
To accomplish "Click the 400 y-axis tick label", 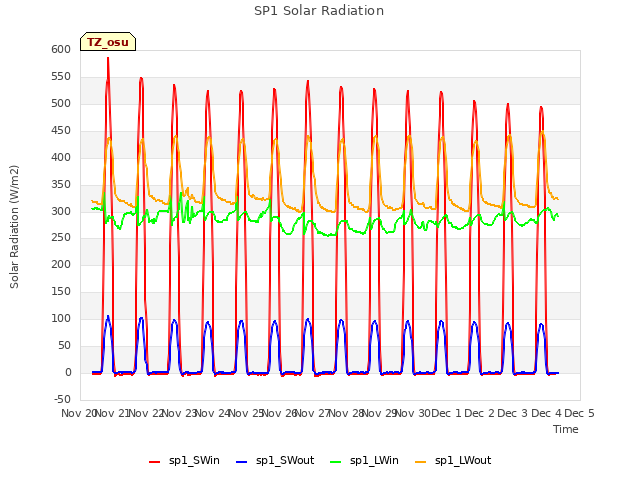I will [61, 157].
